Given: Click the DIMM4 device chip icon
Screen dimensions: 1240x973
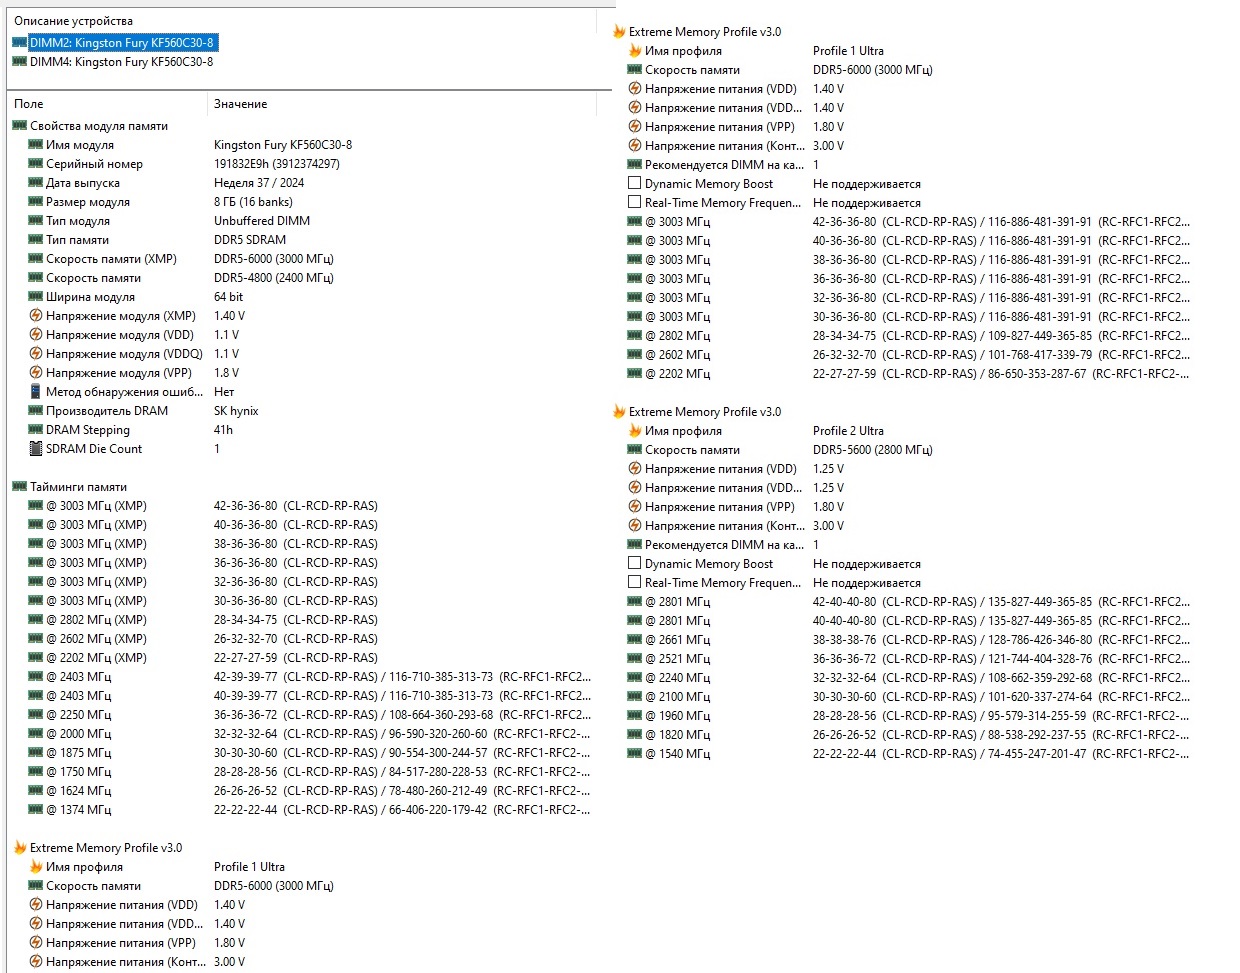Looking at the screenshot, I should (20, 62).
